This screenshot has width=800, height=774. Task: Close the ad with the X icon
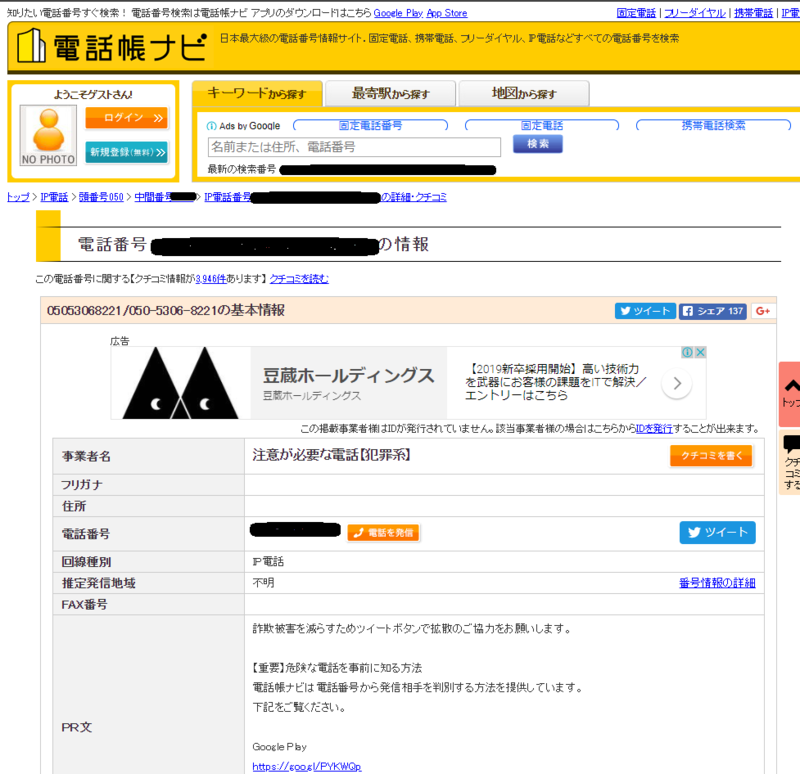pyautogui.click(x=701, y=352)
